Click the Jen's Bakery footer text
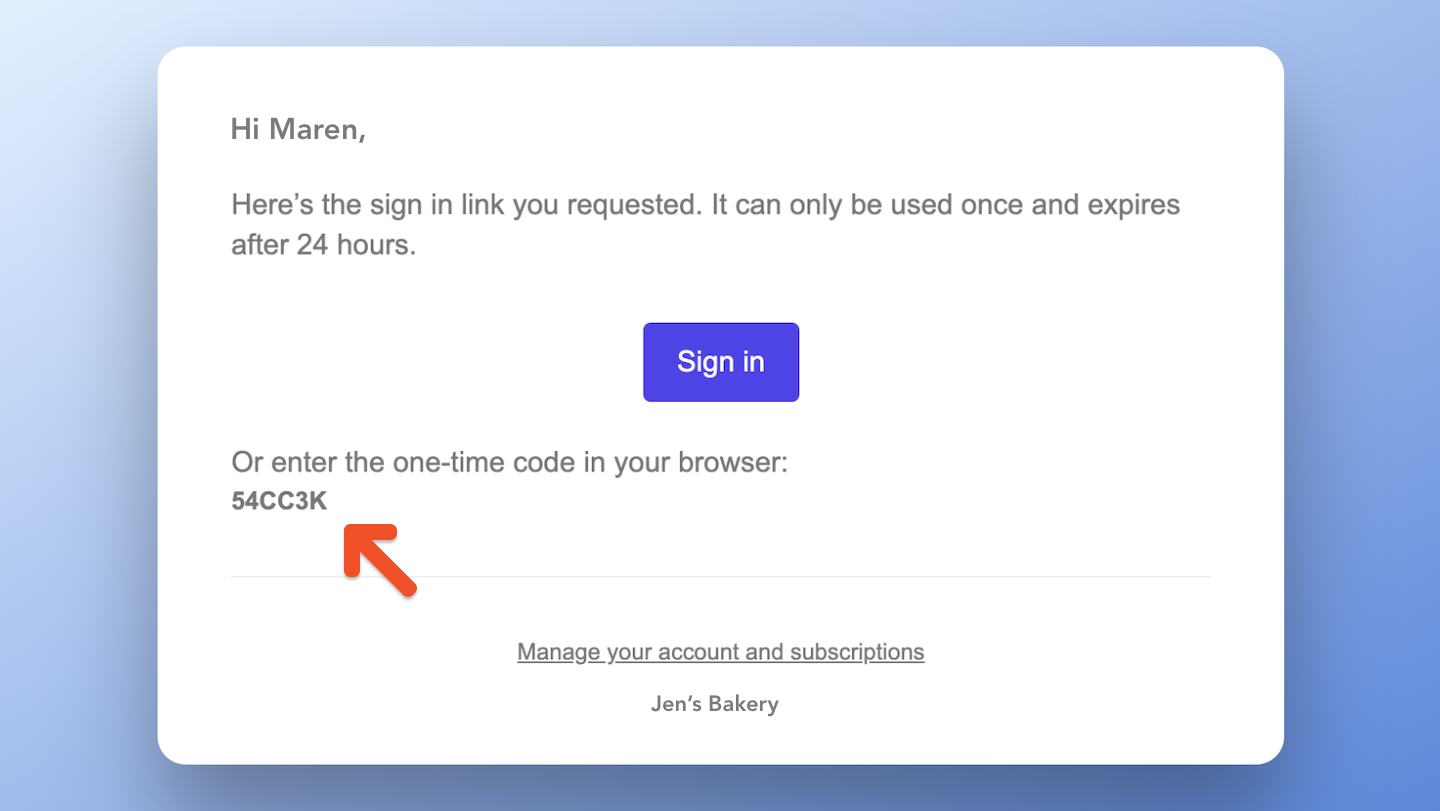 point(714,704)
